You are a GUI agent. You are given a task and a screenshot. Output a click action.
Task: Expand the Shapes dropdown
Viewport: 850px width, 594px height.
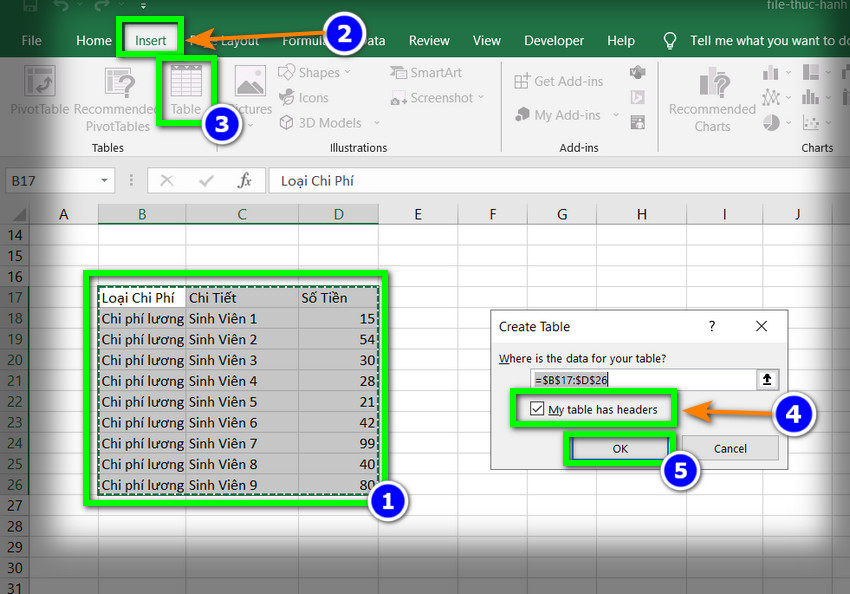tap(347, 72)
